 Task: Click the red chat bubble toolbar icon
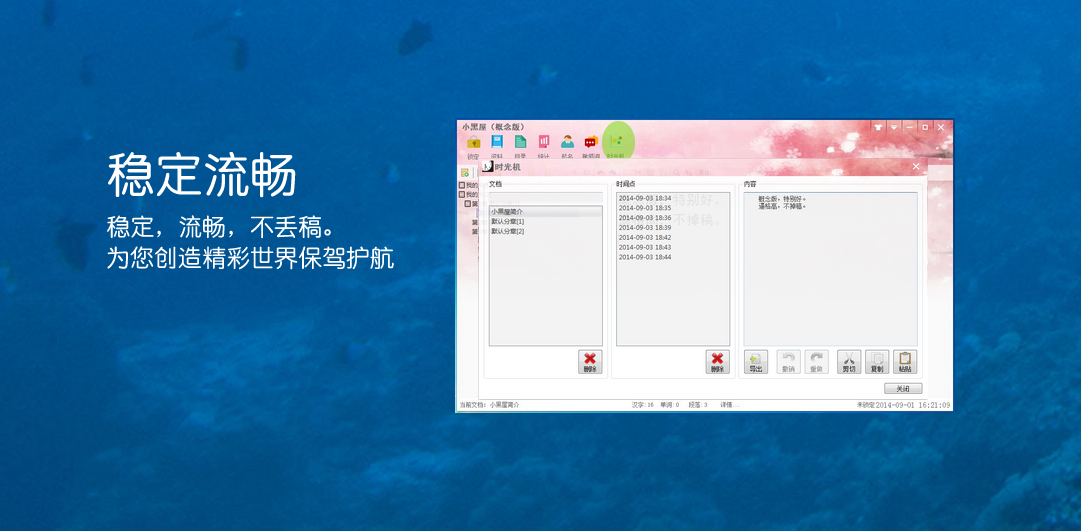pyautogui.click(x=591, y=142)
